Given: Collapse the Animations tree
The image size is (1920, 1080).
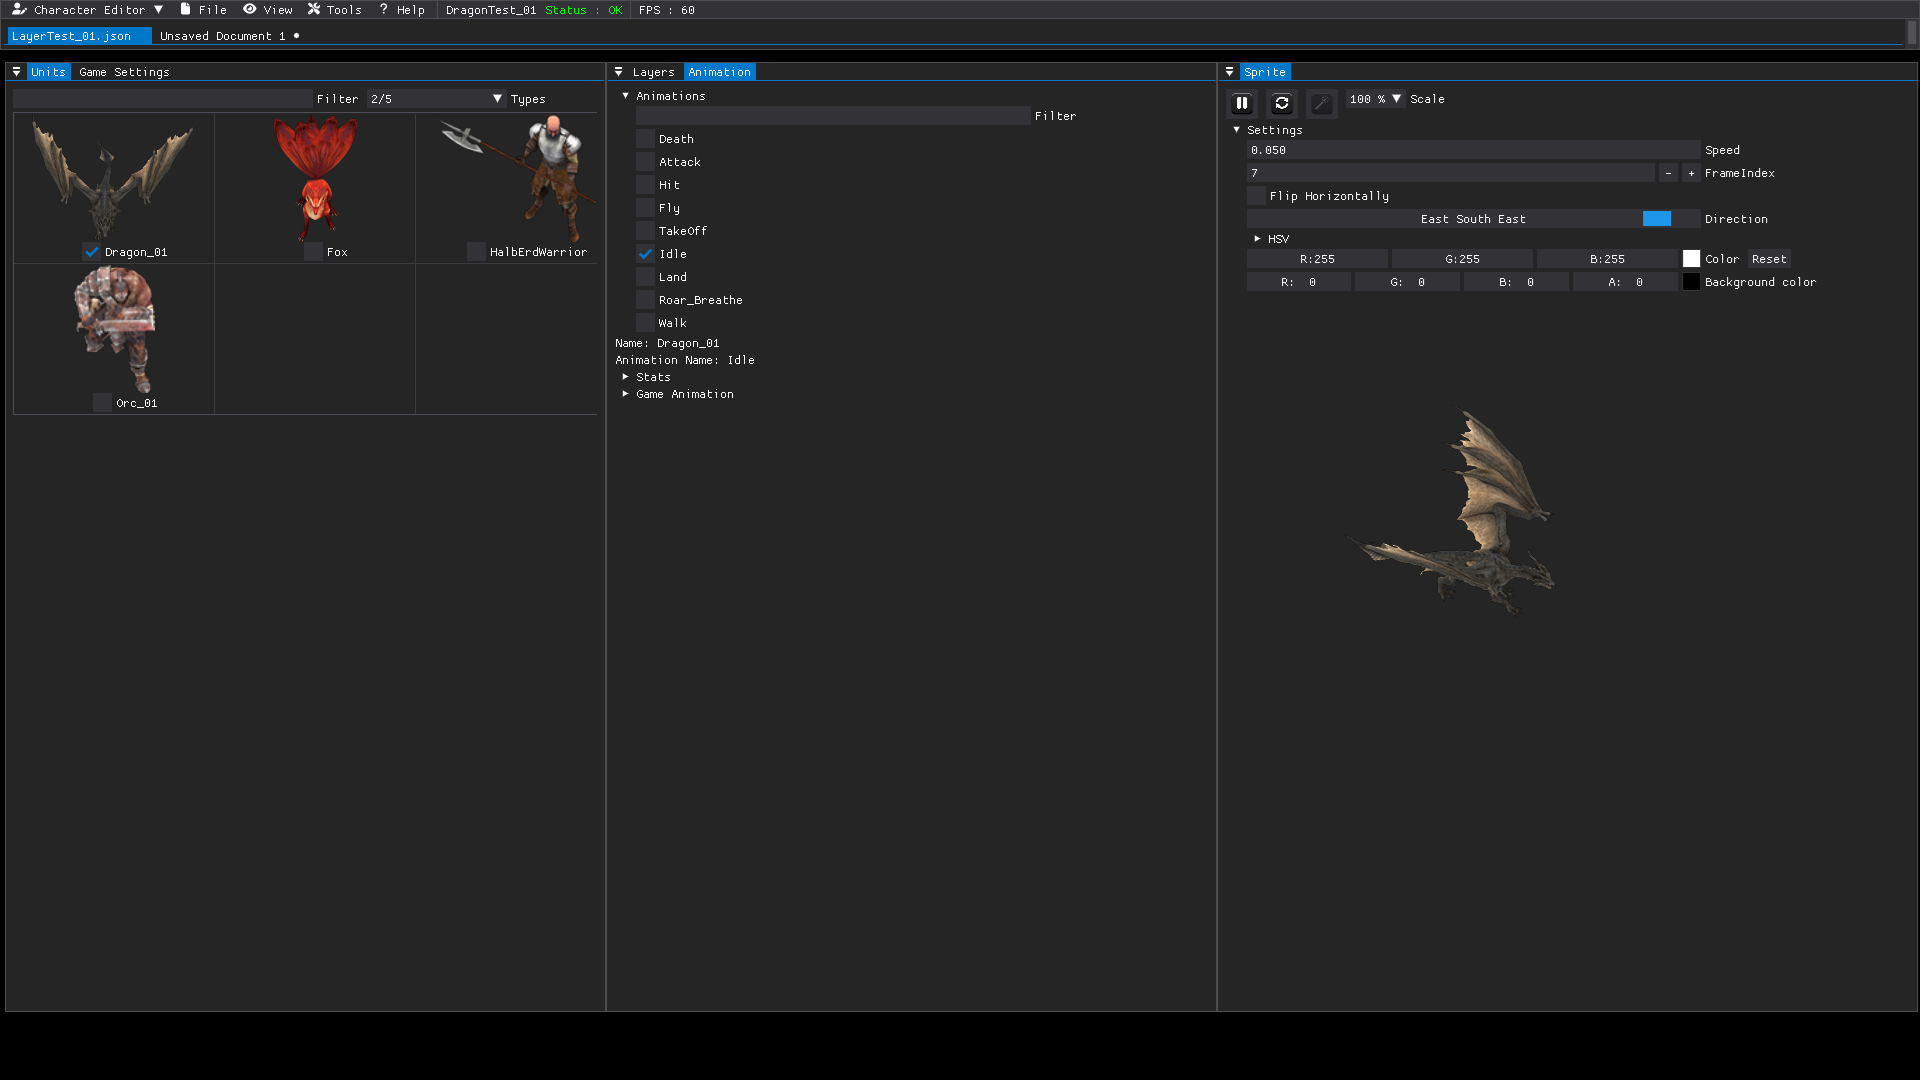Looking at the screenshot, I should tap(626, 95).
